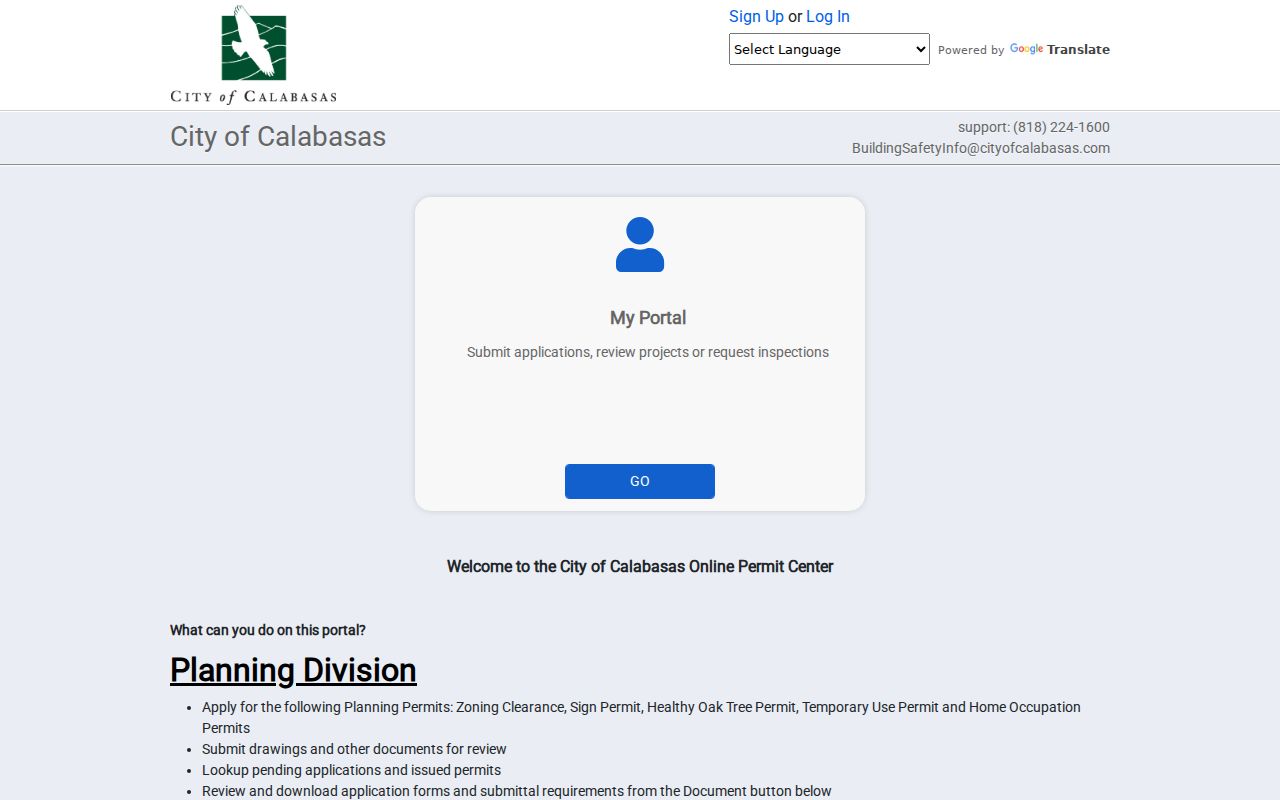Click the Sign Up link
Image resolution: width=1280 pixels, height=800 pixels.
[756, 16]
